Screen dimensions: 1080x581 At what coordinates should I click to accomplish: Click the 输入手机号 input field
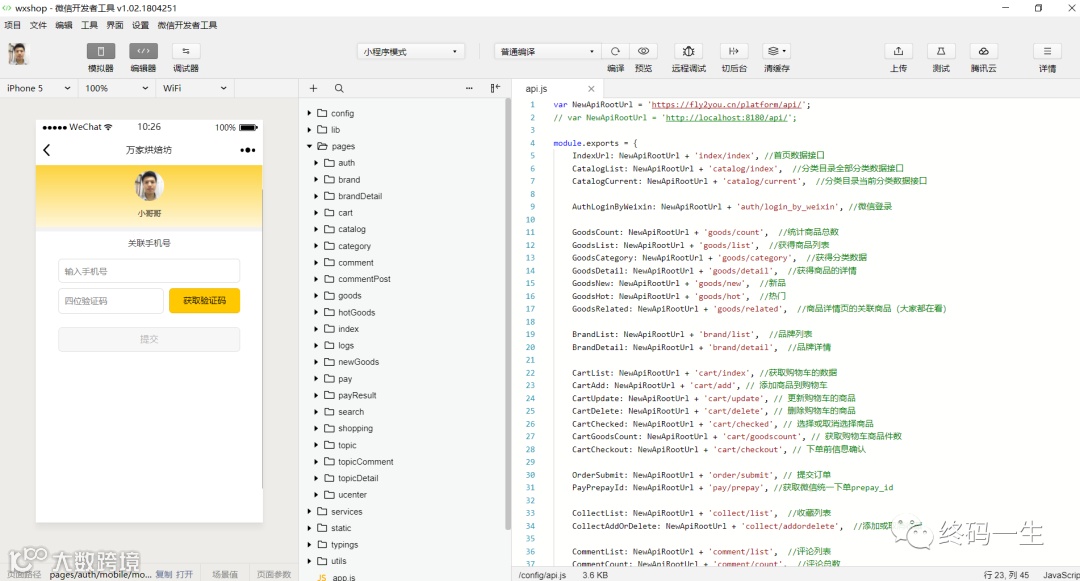pyautogui.click(x=149, y=271)
